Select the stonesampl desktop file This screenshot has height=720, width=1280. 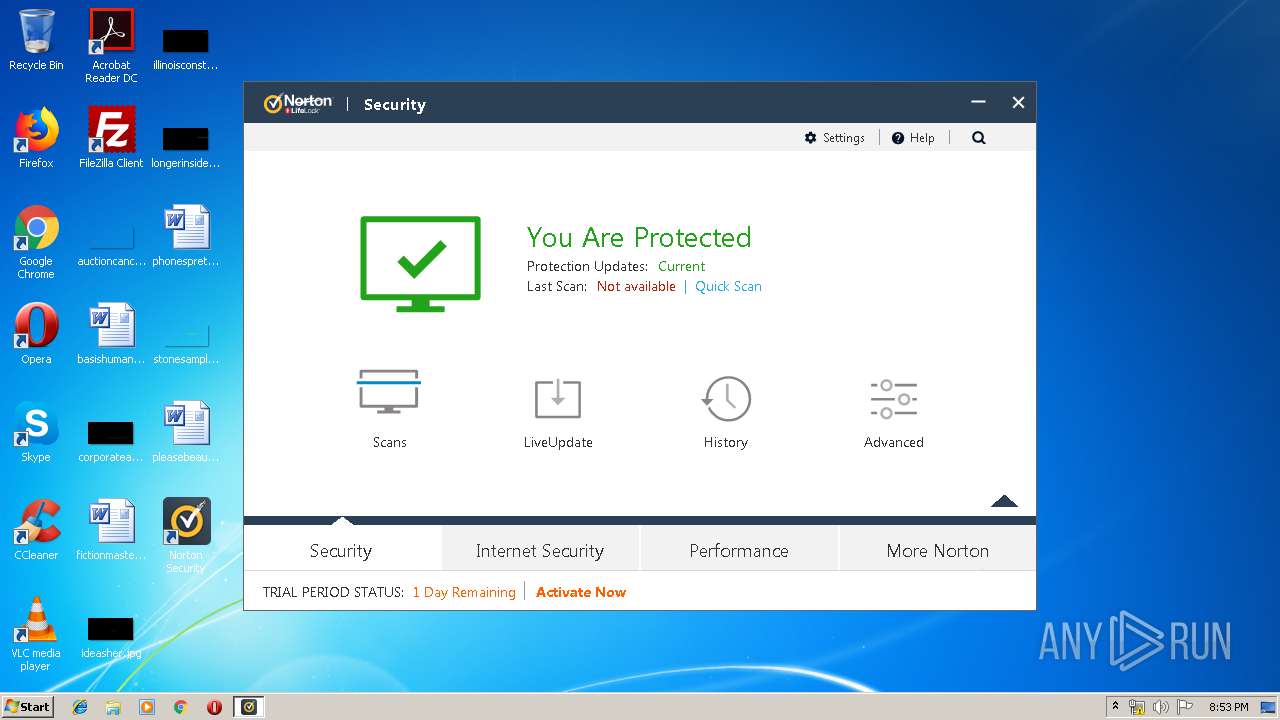click(186, 340)
